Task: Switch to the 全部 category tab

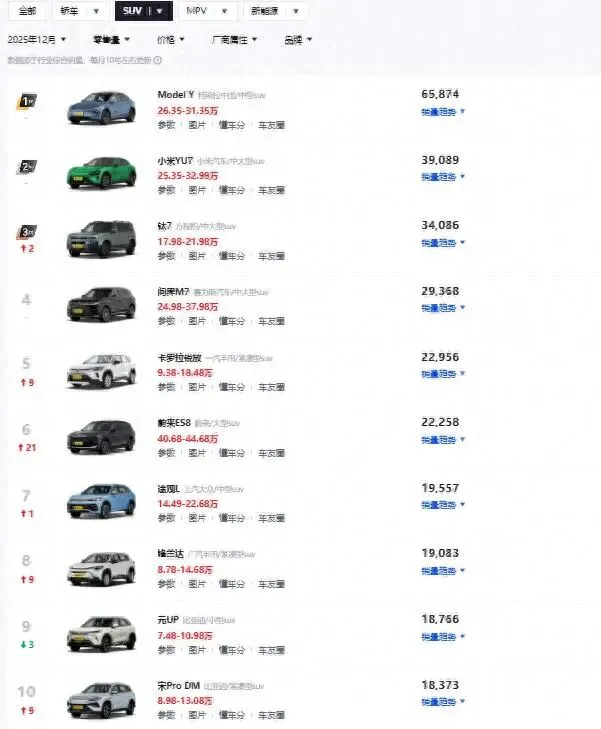Action: tap(27, 11)
